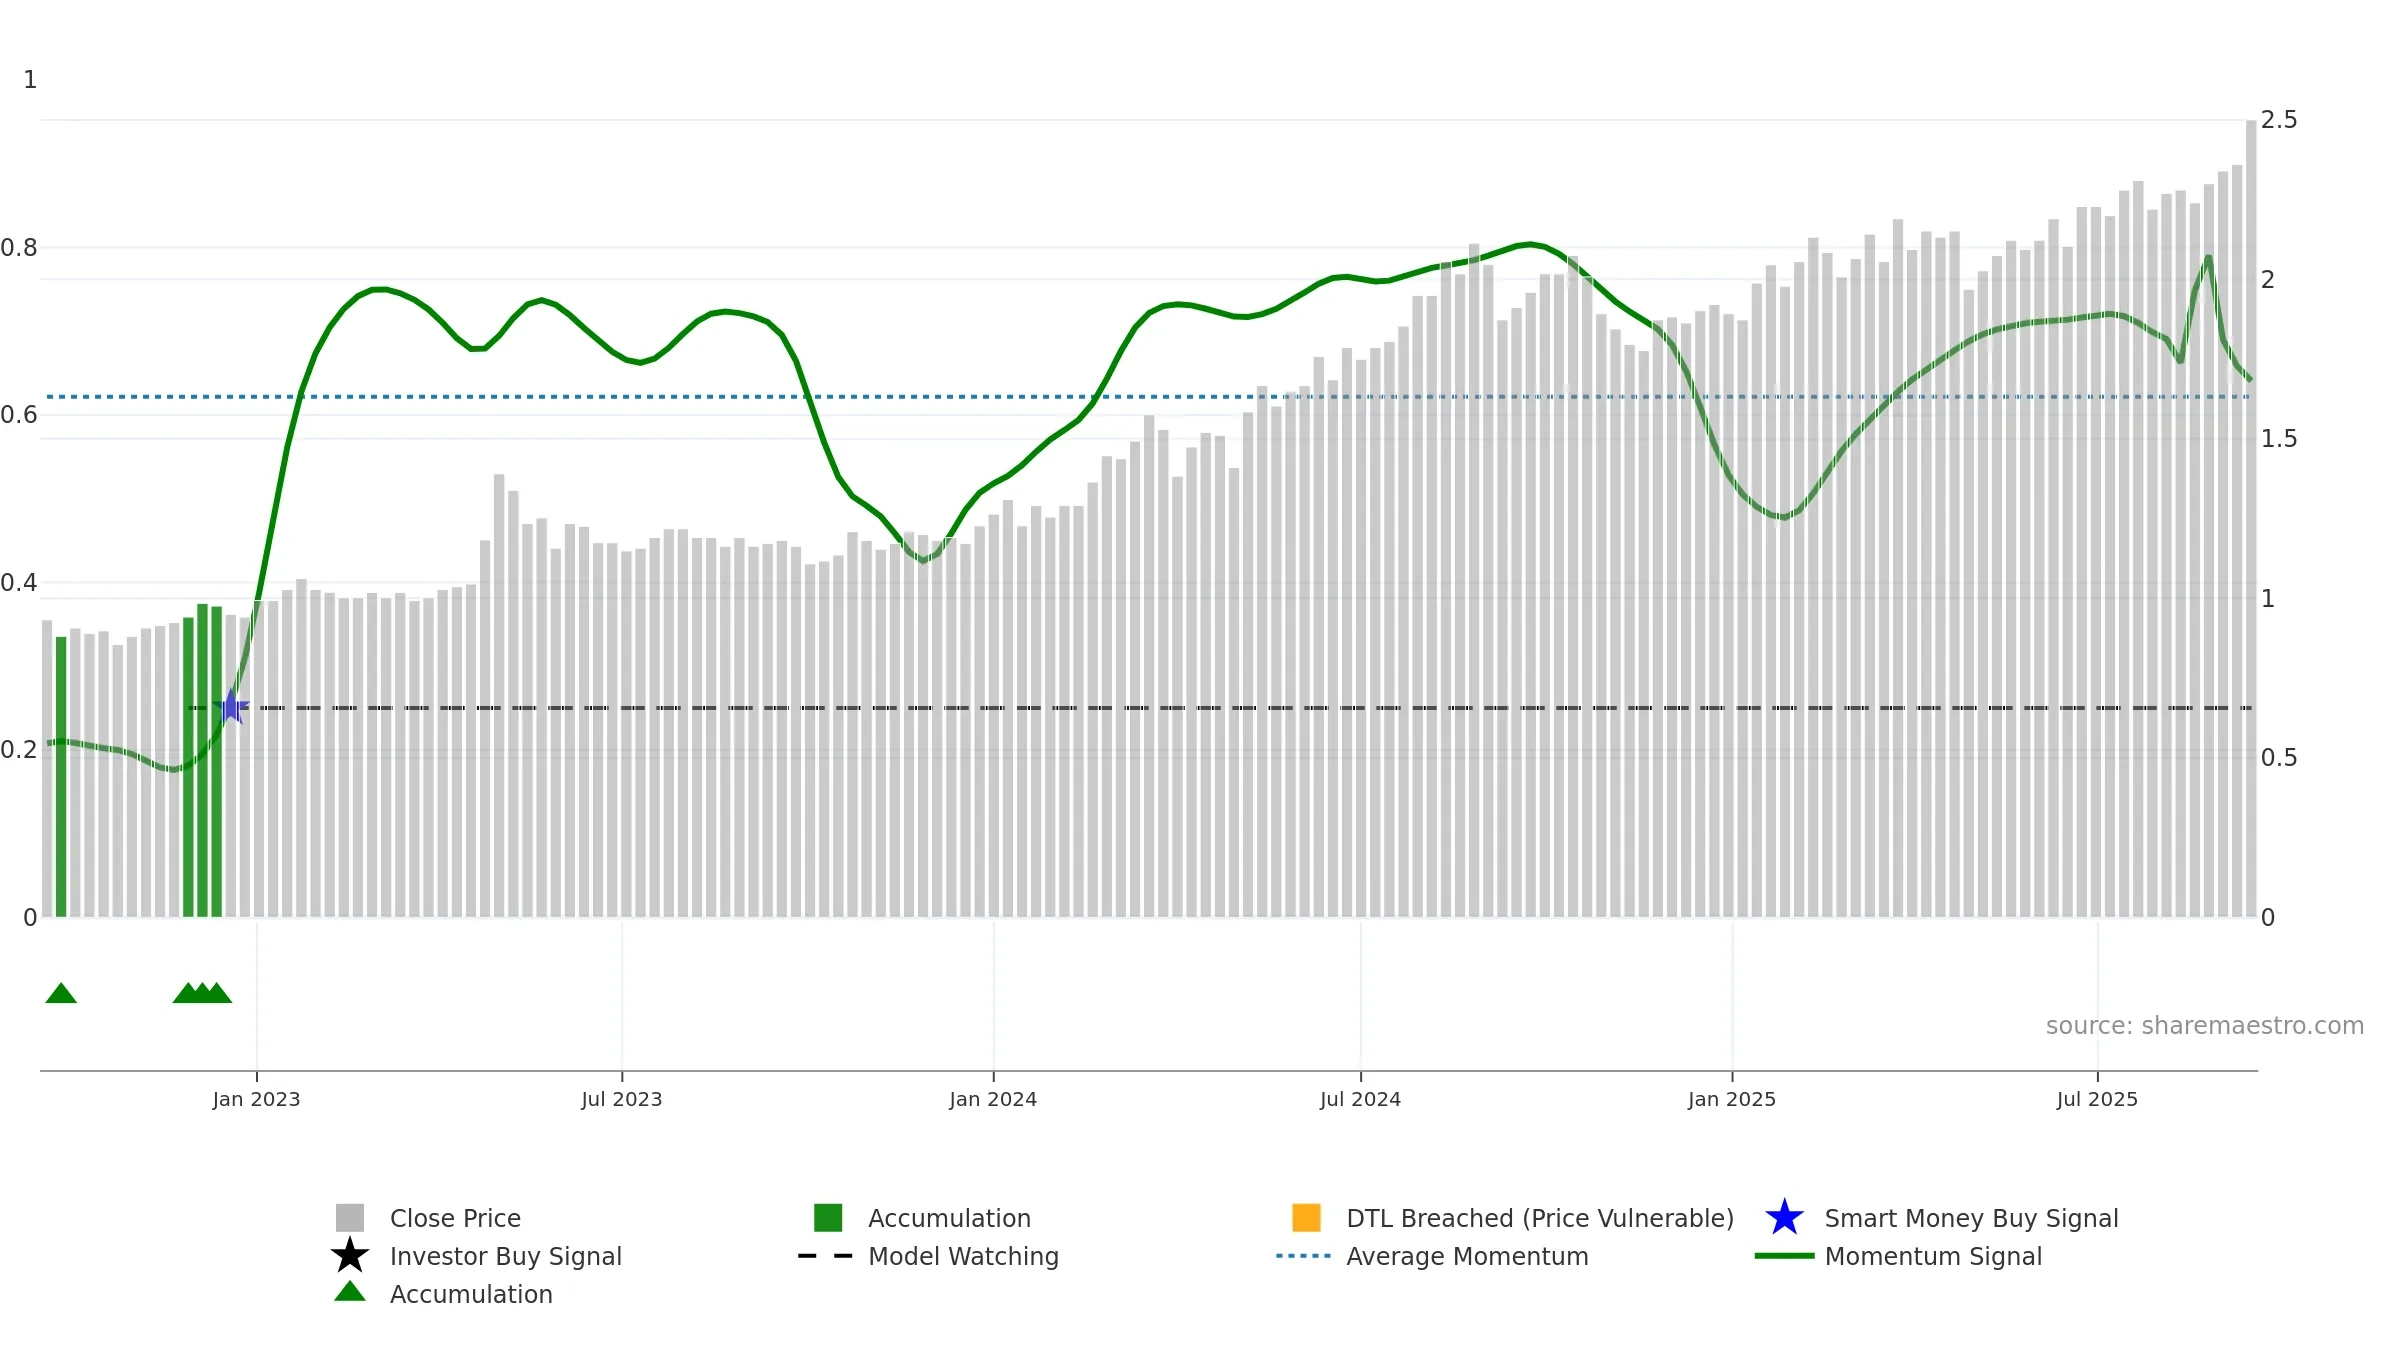The width and height of the screenshot is (2400, 1350).
Task: Click the dotted Average Momentum legend line icon
Action: point(1304,1256)
